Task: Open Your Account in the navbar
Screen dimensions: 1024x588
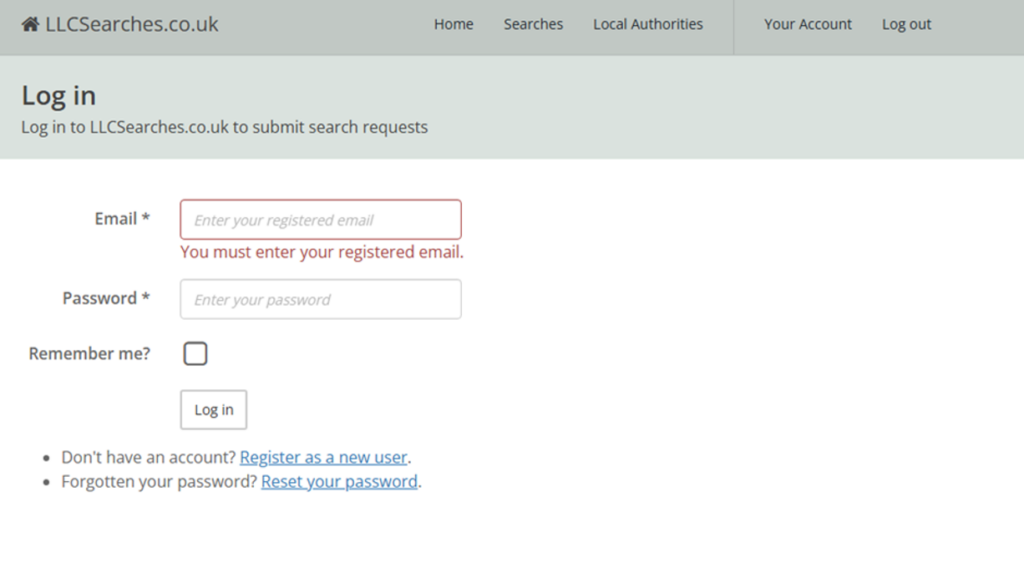Action: 808,24
